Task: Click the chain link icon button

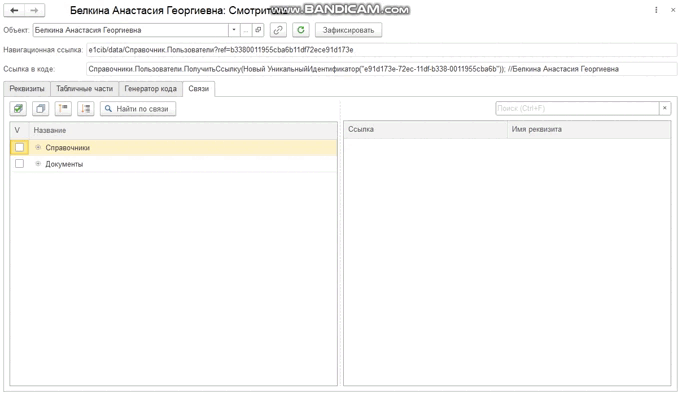Action: [278, 30]
